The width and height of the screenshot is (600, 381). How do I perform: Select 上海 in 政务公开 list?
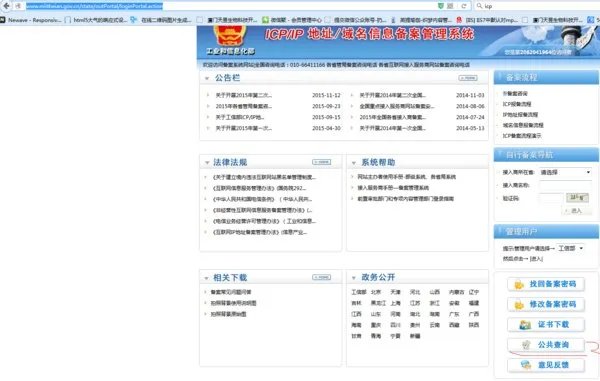tap(395, 303)
